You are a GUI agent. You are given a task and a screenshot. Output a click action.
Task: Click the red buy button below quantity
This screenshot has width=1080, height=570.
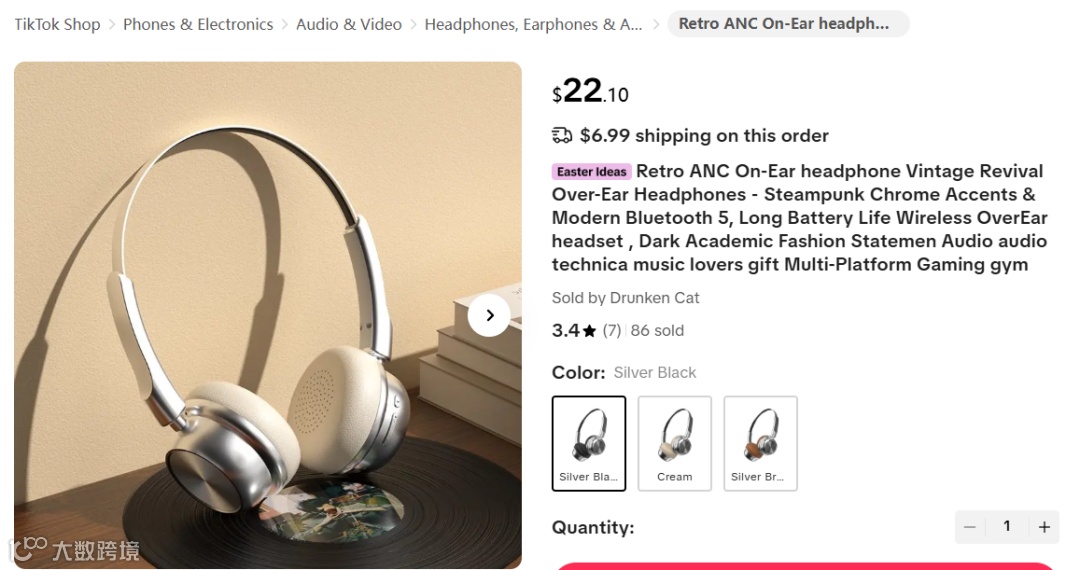[804, 566]
